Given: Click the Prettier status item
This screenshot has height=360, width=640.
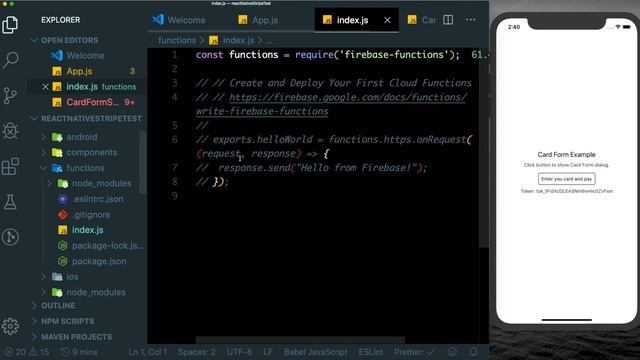Looking at the screenshot, I should pyautogui.click(x=414, y=352).
